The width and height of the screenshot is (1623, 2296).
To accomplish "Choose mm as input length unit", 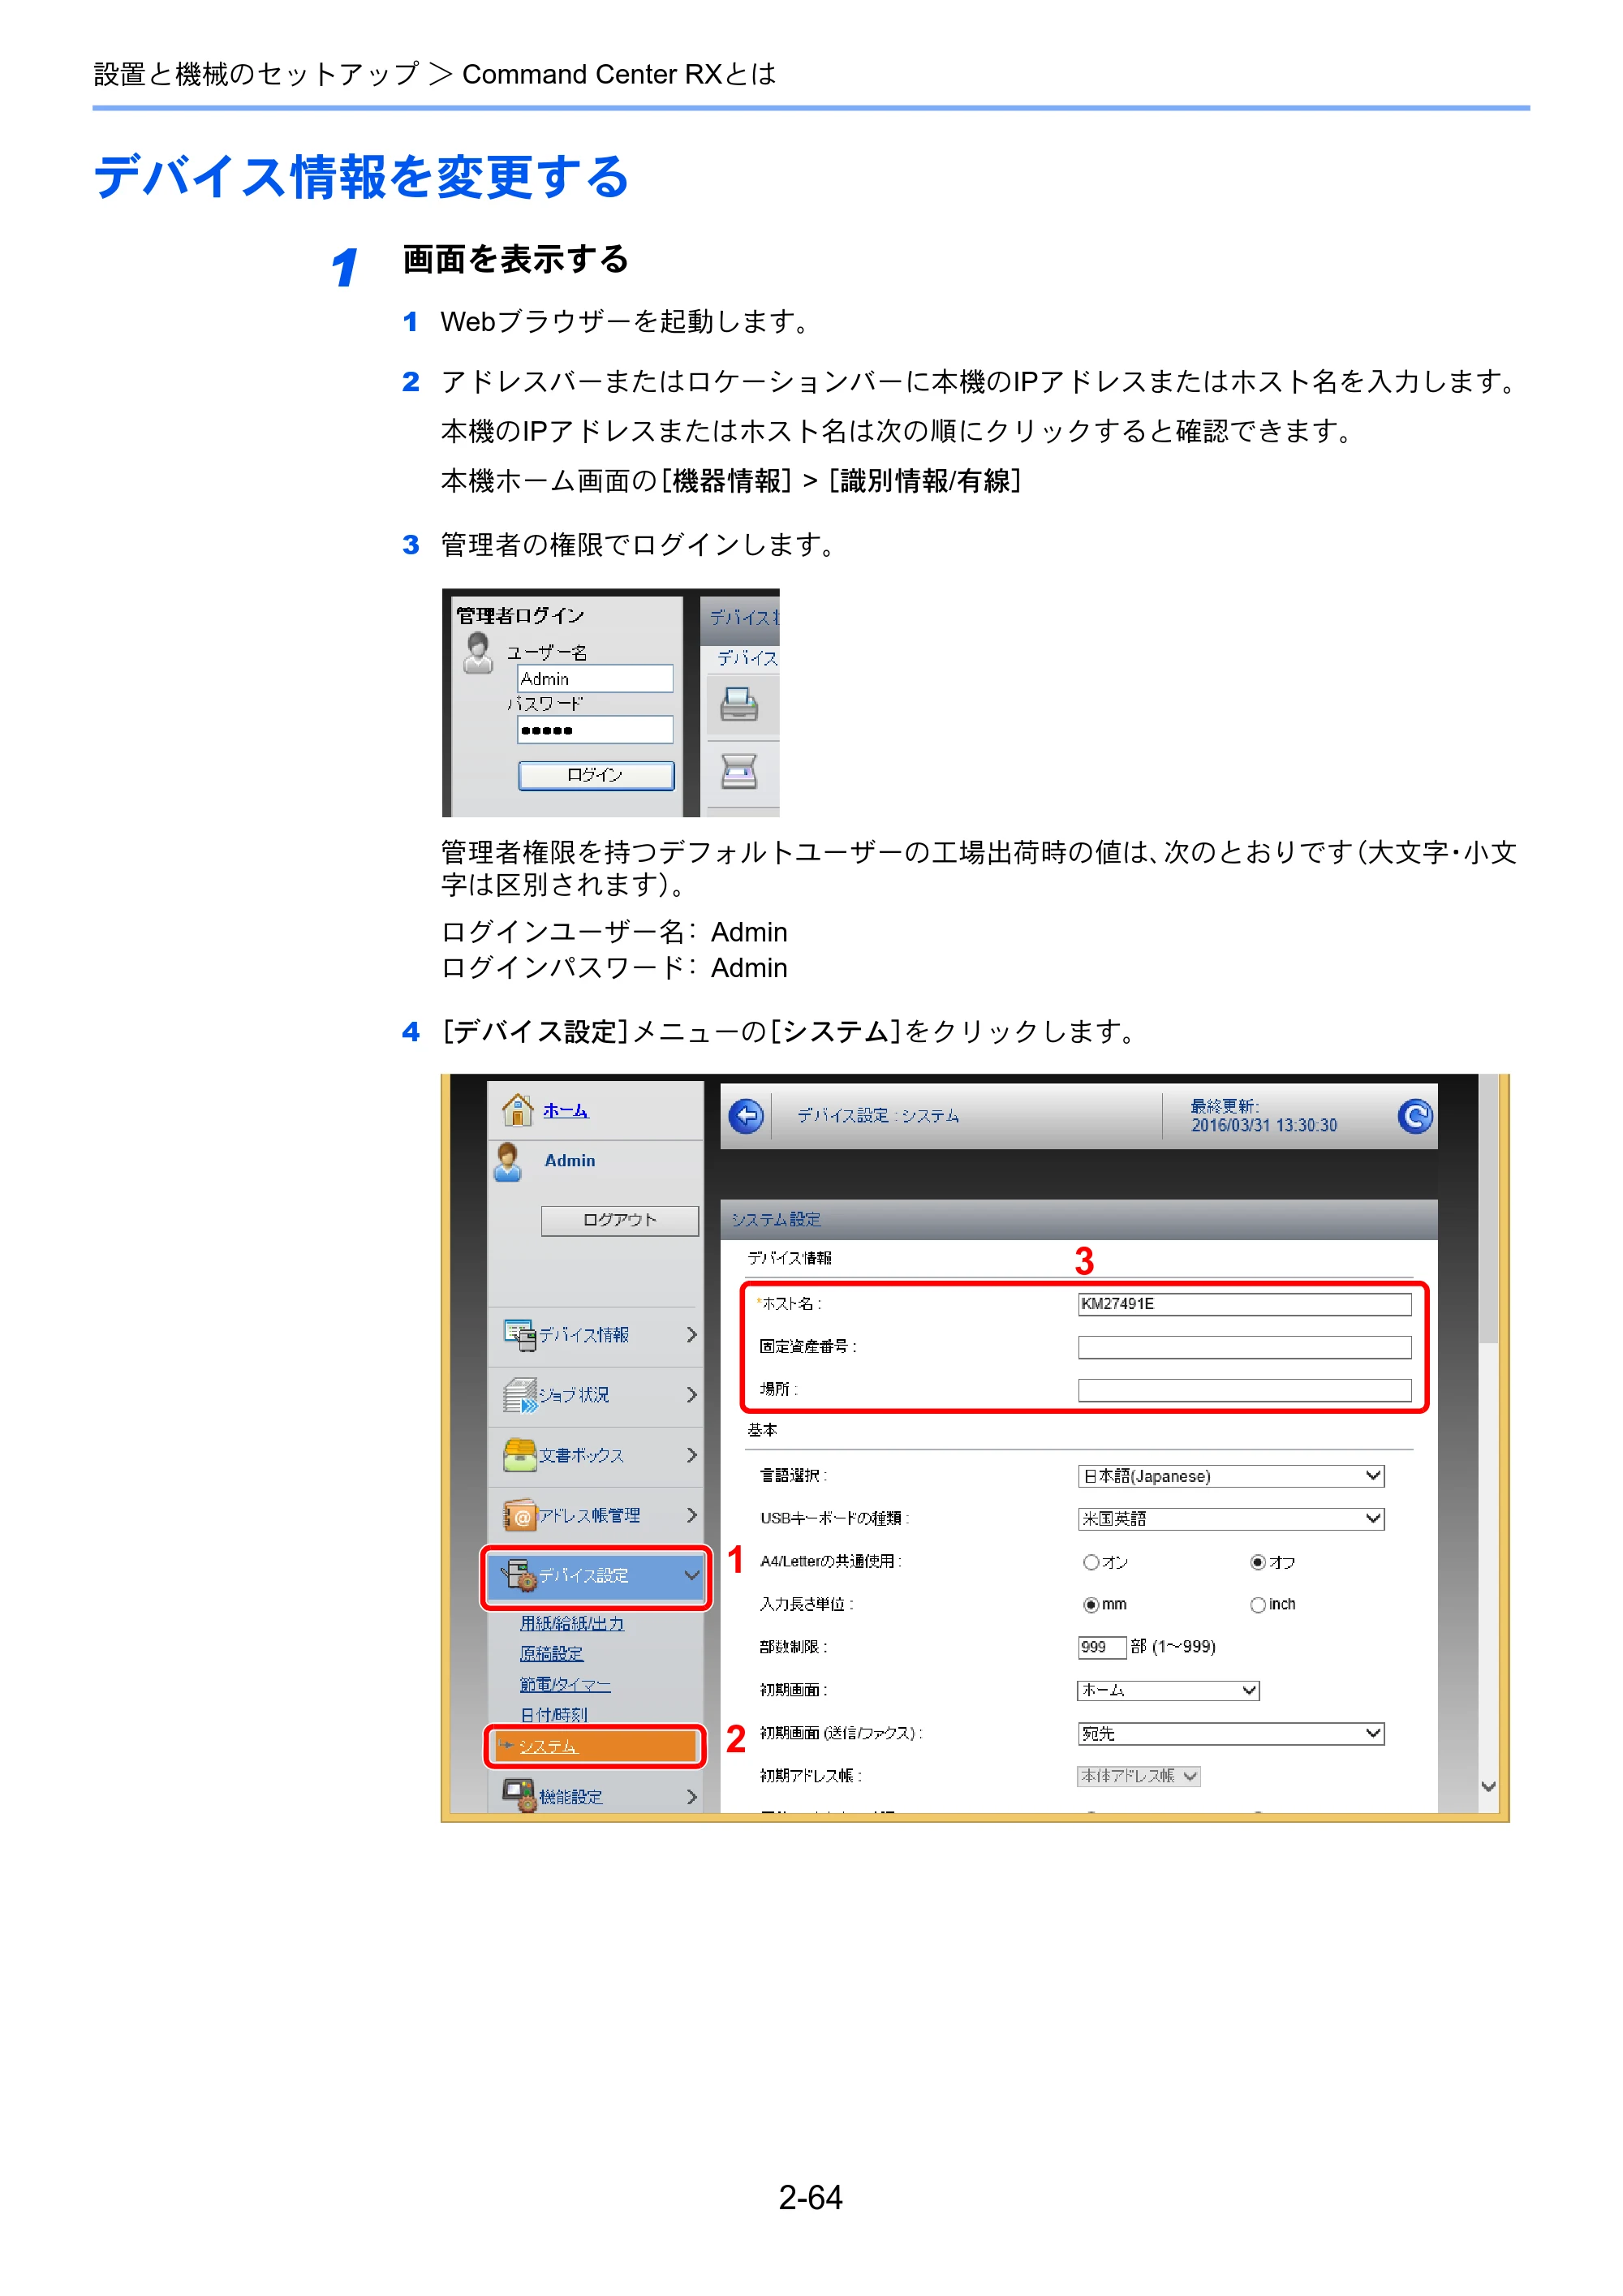I will coord(1091,1605).
